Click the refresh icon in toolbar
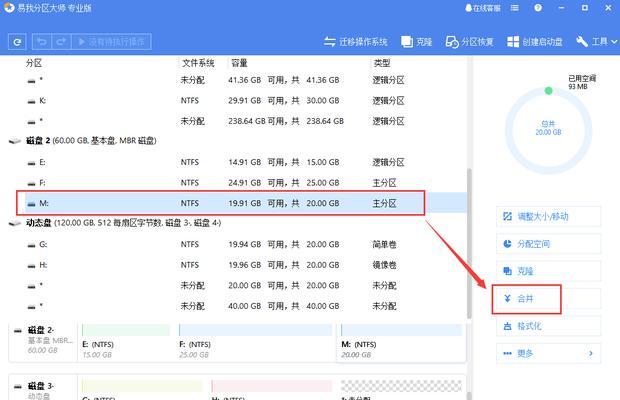The height and width of the screenshot is (400, 620). [x=17, y=42]
